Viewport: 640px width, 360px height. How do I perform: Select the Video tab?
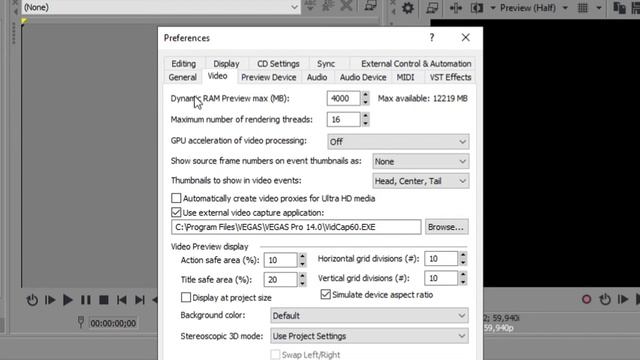217,76
